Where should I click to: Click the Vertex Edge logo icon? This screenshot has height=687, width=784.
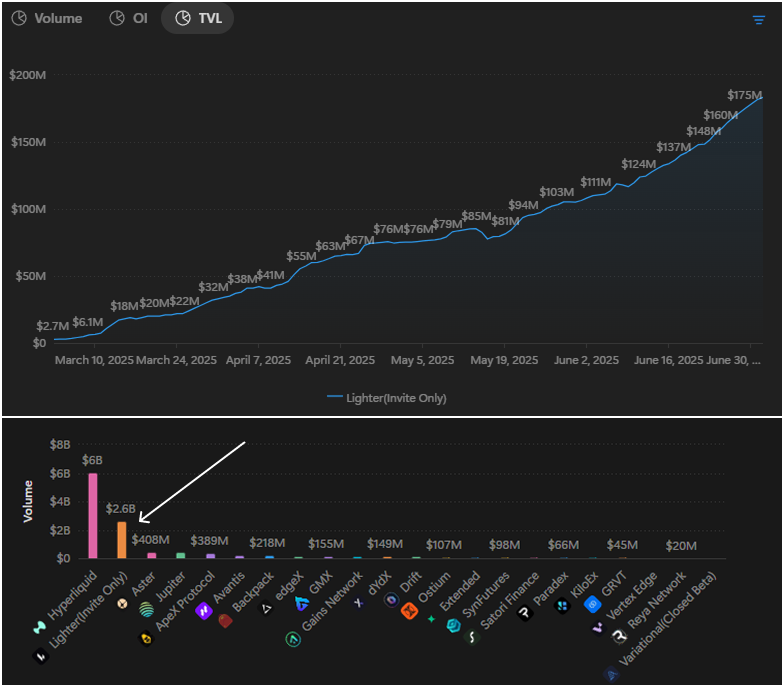tap(598, 628)
